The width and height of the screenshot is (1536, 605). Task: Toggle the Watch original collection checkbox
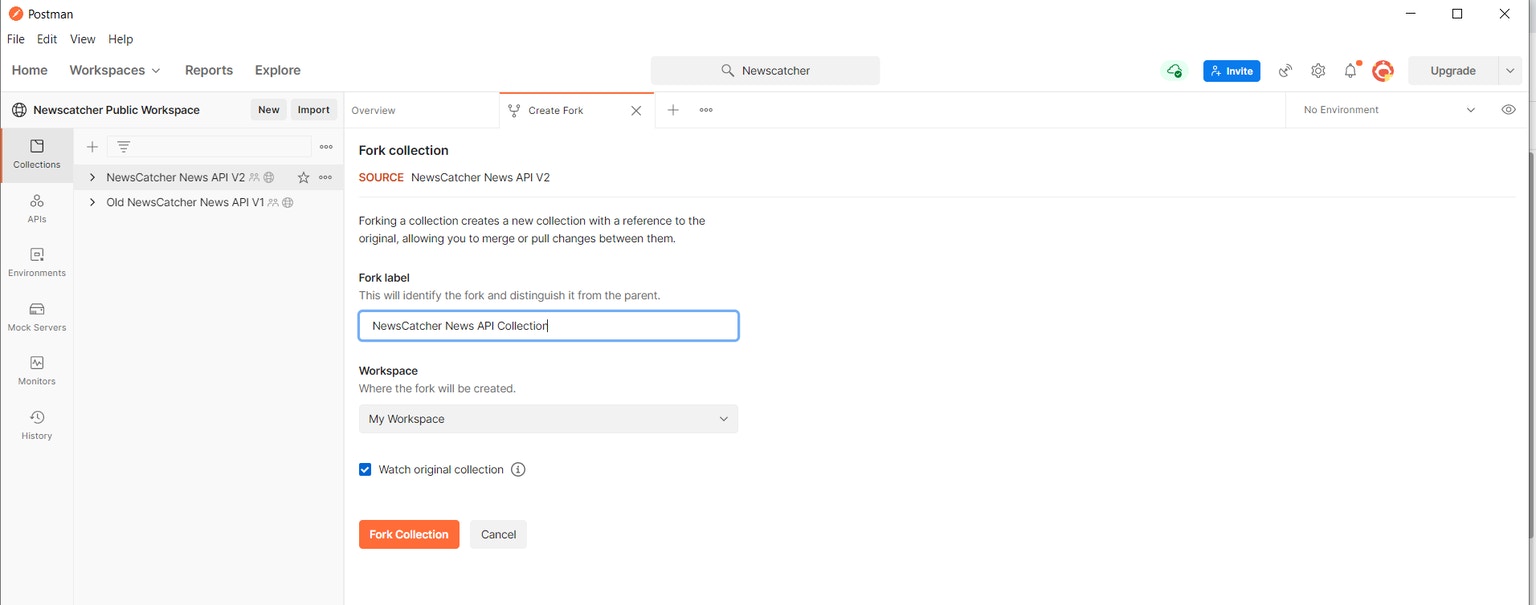[365, 470]
